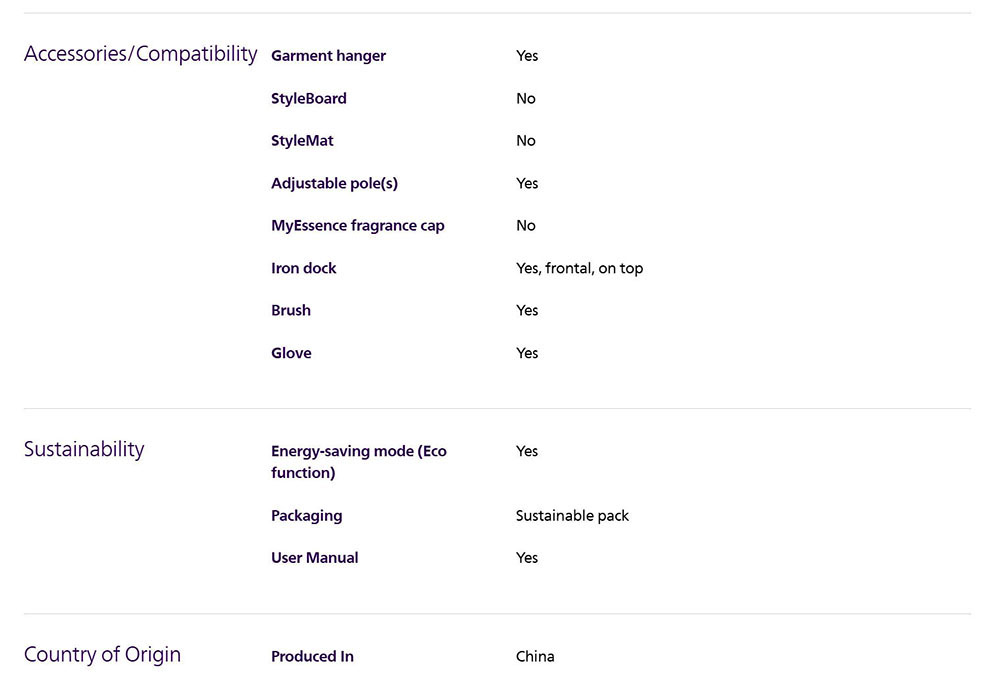
Task: Select the Glove specification label
Action: 291,353
